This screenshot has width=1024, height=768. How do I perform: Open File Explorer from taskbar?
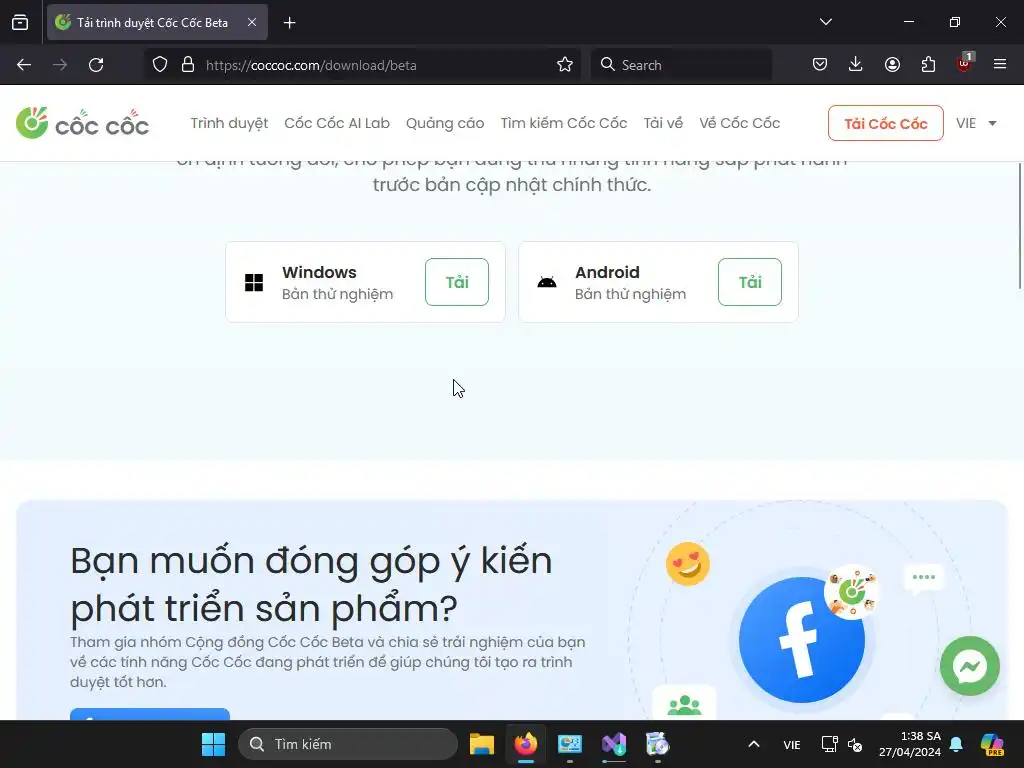coord(481,744)
